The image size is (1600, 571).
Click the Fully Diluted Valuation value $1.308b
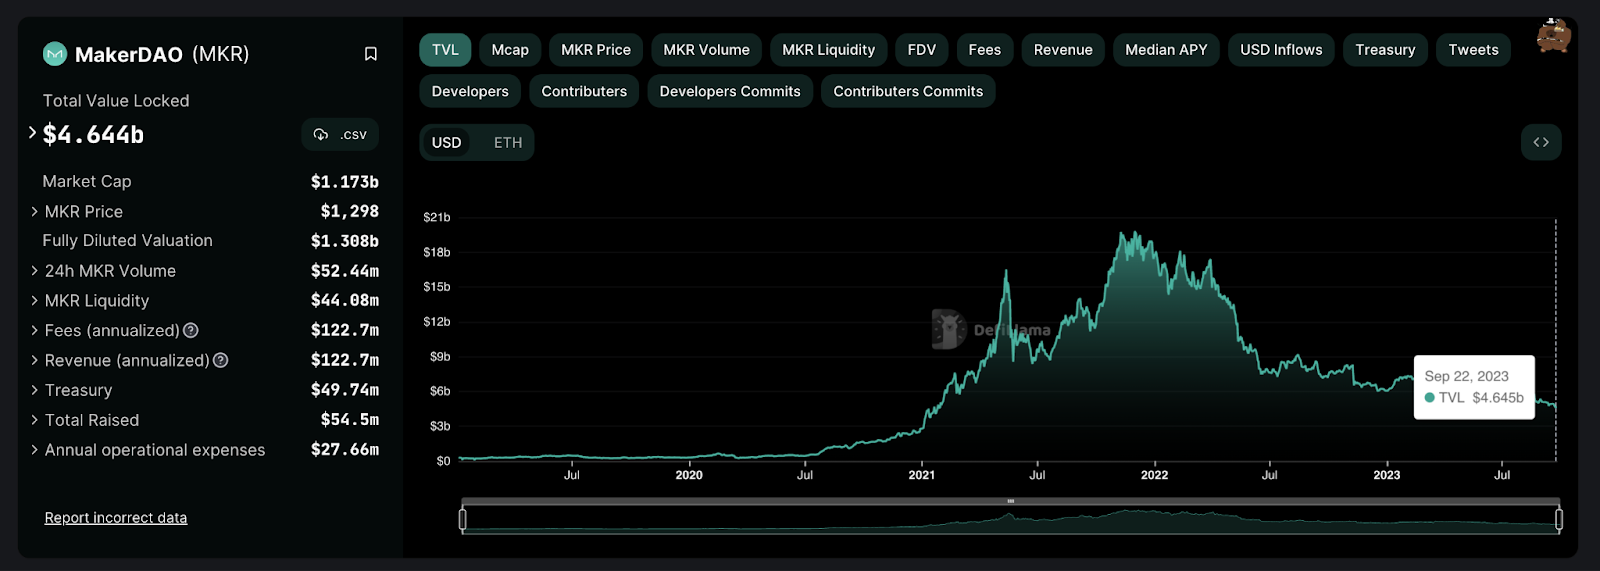[344, 241]
